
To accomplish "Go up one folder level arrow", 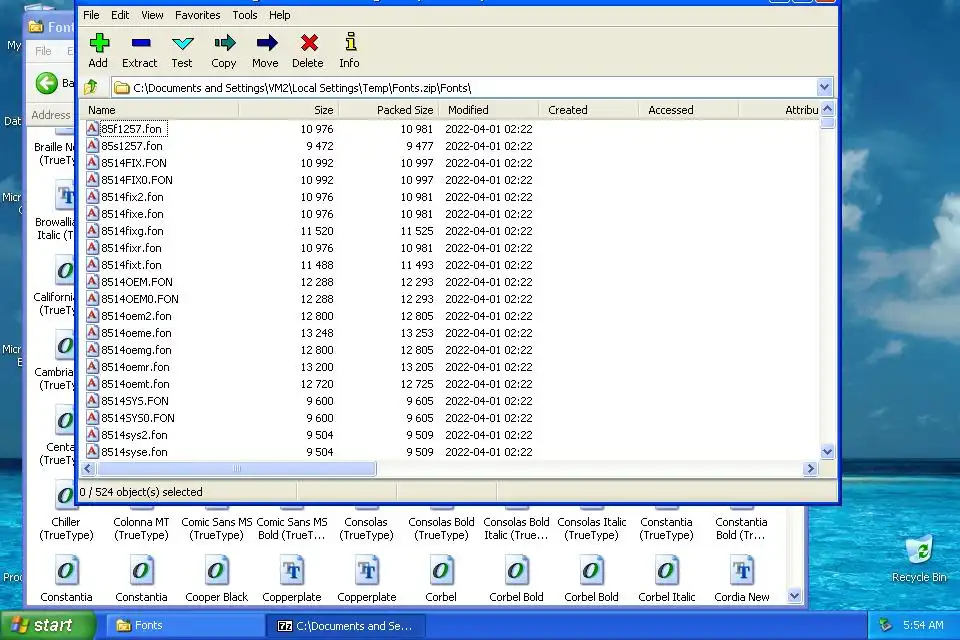I will pyautogui.click(x=91, y=88).
